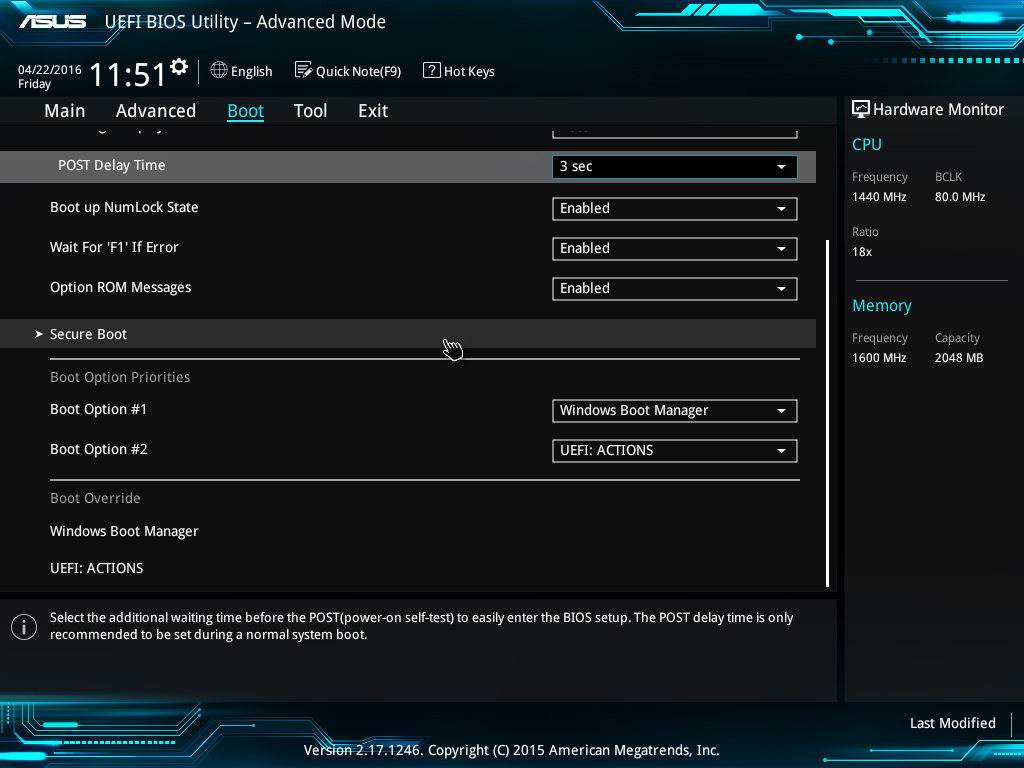1024x768 pixels.
Task: Switch to the Advanced tab
Action: [x=155, y=110]
